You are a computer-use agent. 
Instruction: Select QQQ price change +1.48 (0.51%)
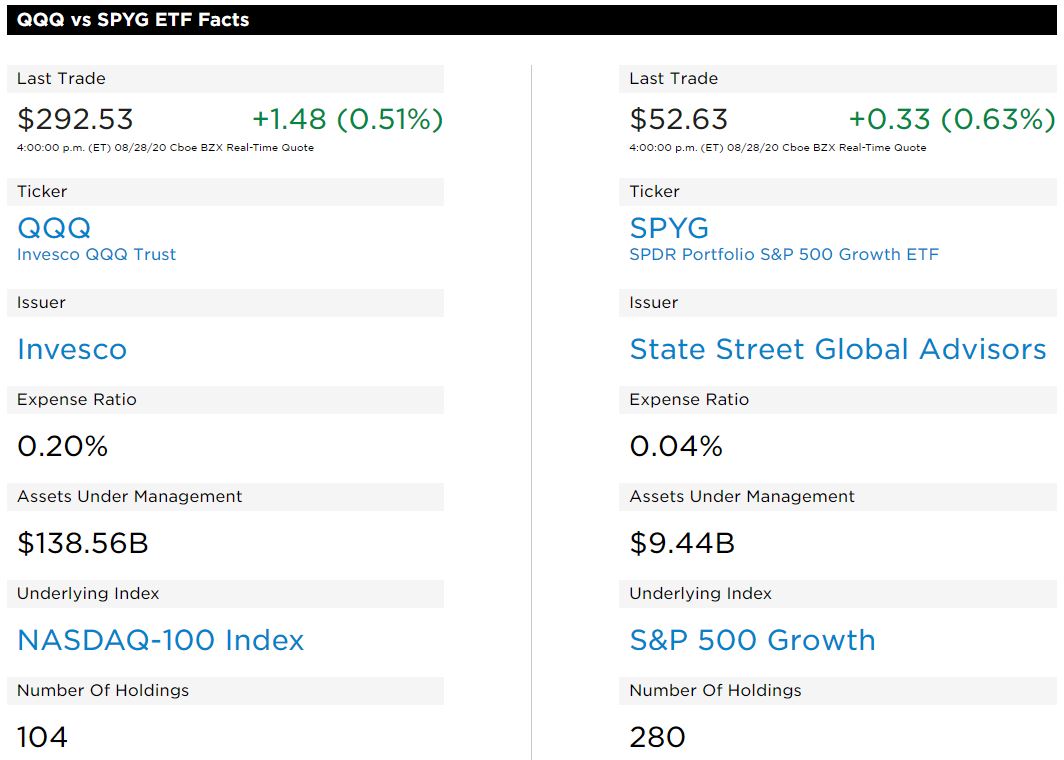[347, 119]
